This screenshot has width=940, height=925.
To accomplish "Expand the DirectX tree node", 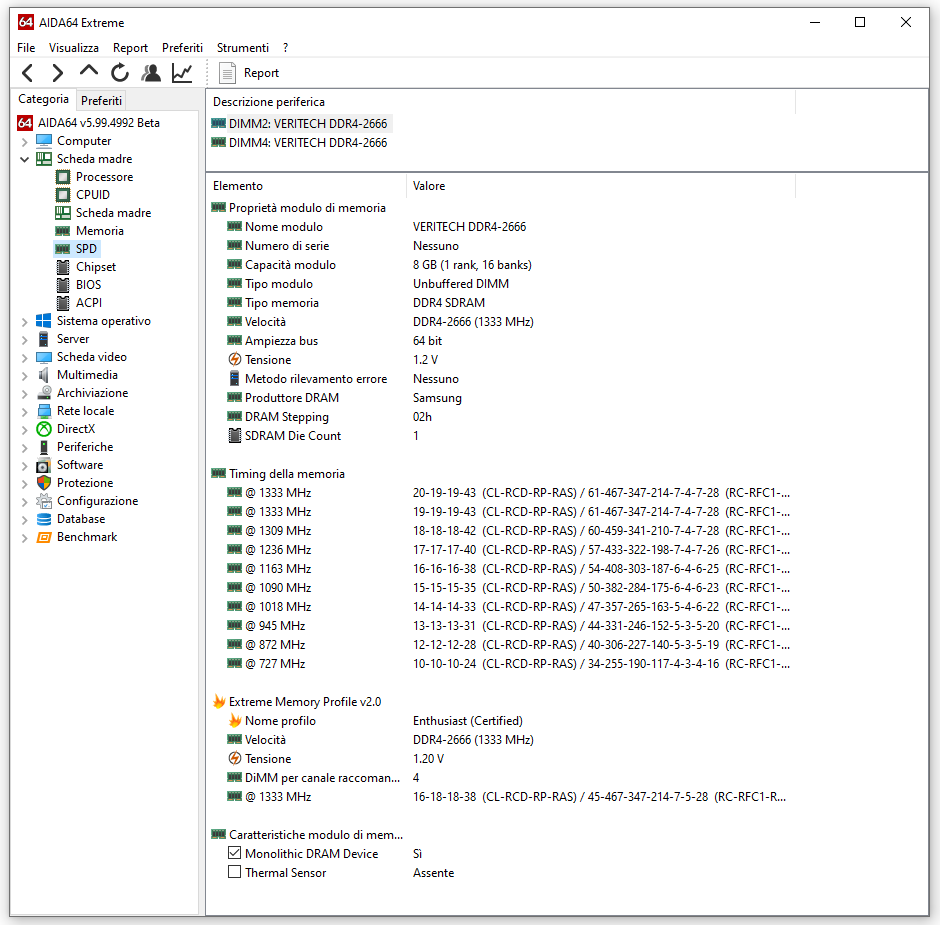I will pyautogui.click(x=25, y=430).
